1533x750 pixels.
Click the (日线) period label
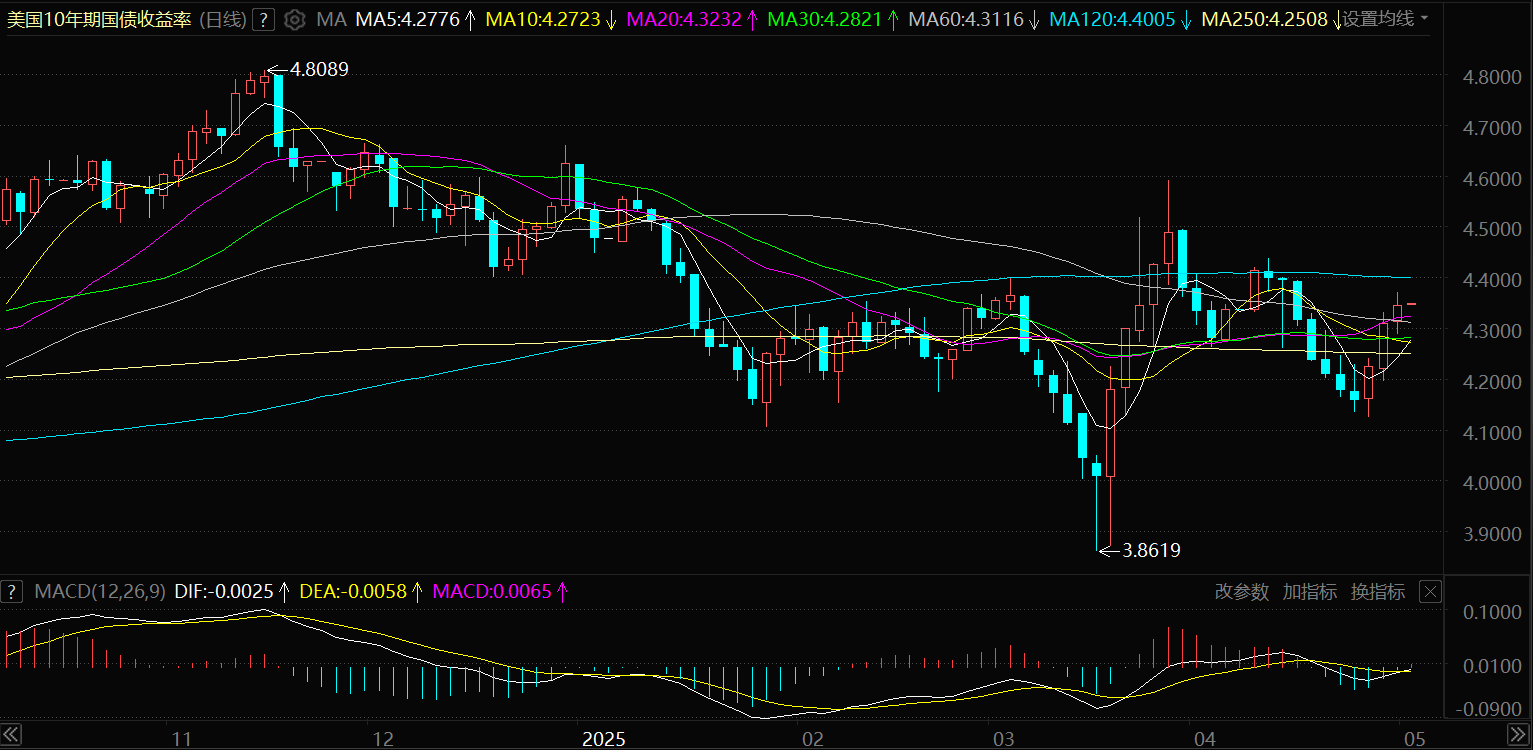222,19
